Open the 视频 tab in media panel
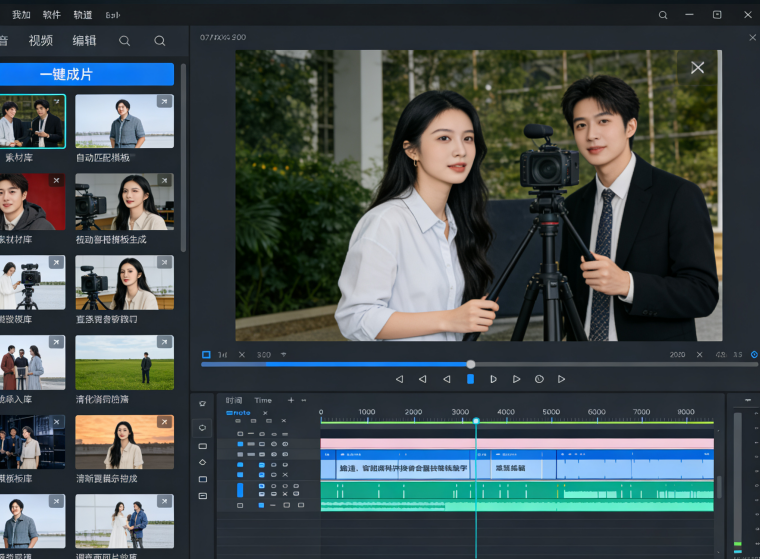The width and height of the screenshot is (760, 559). tap(41, 41)
